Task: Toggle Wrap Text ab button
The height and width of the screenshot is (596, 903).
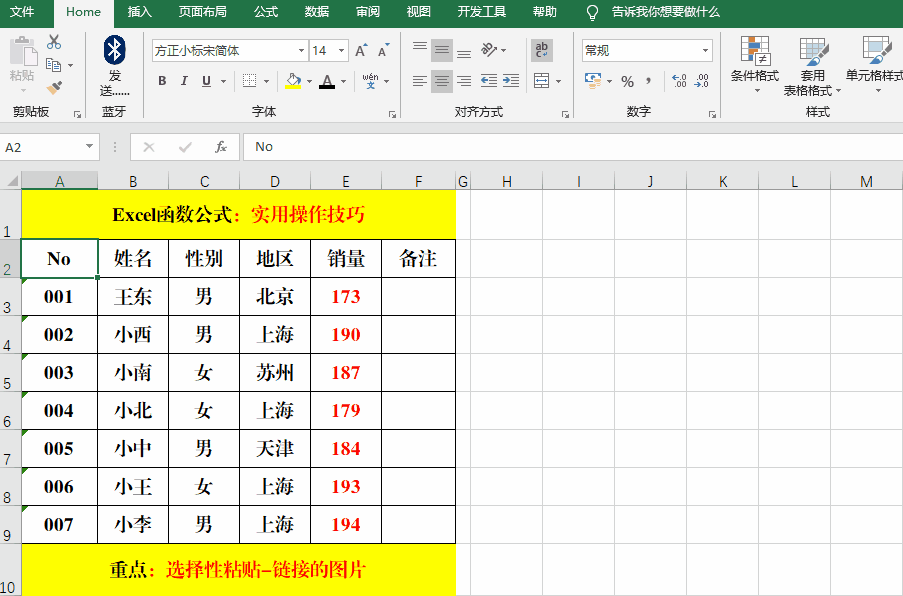Action: tap(542, 50)
